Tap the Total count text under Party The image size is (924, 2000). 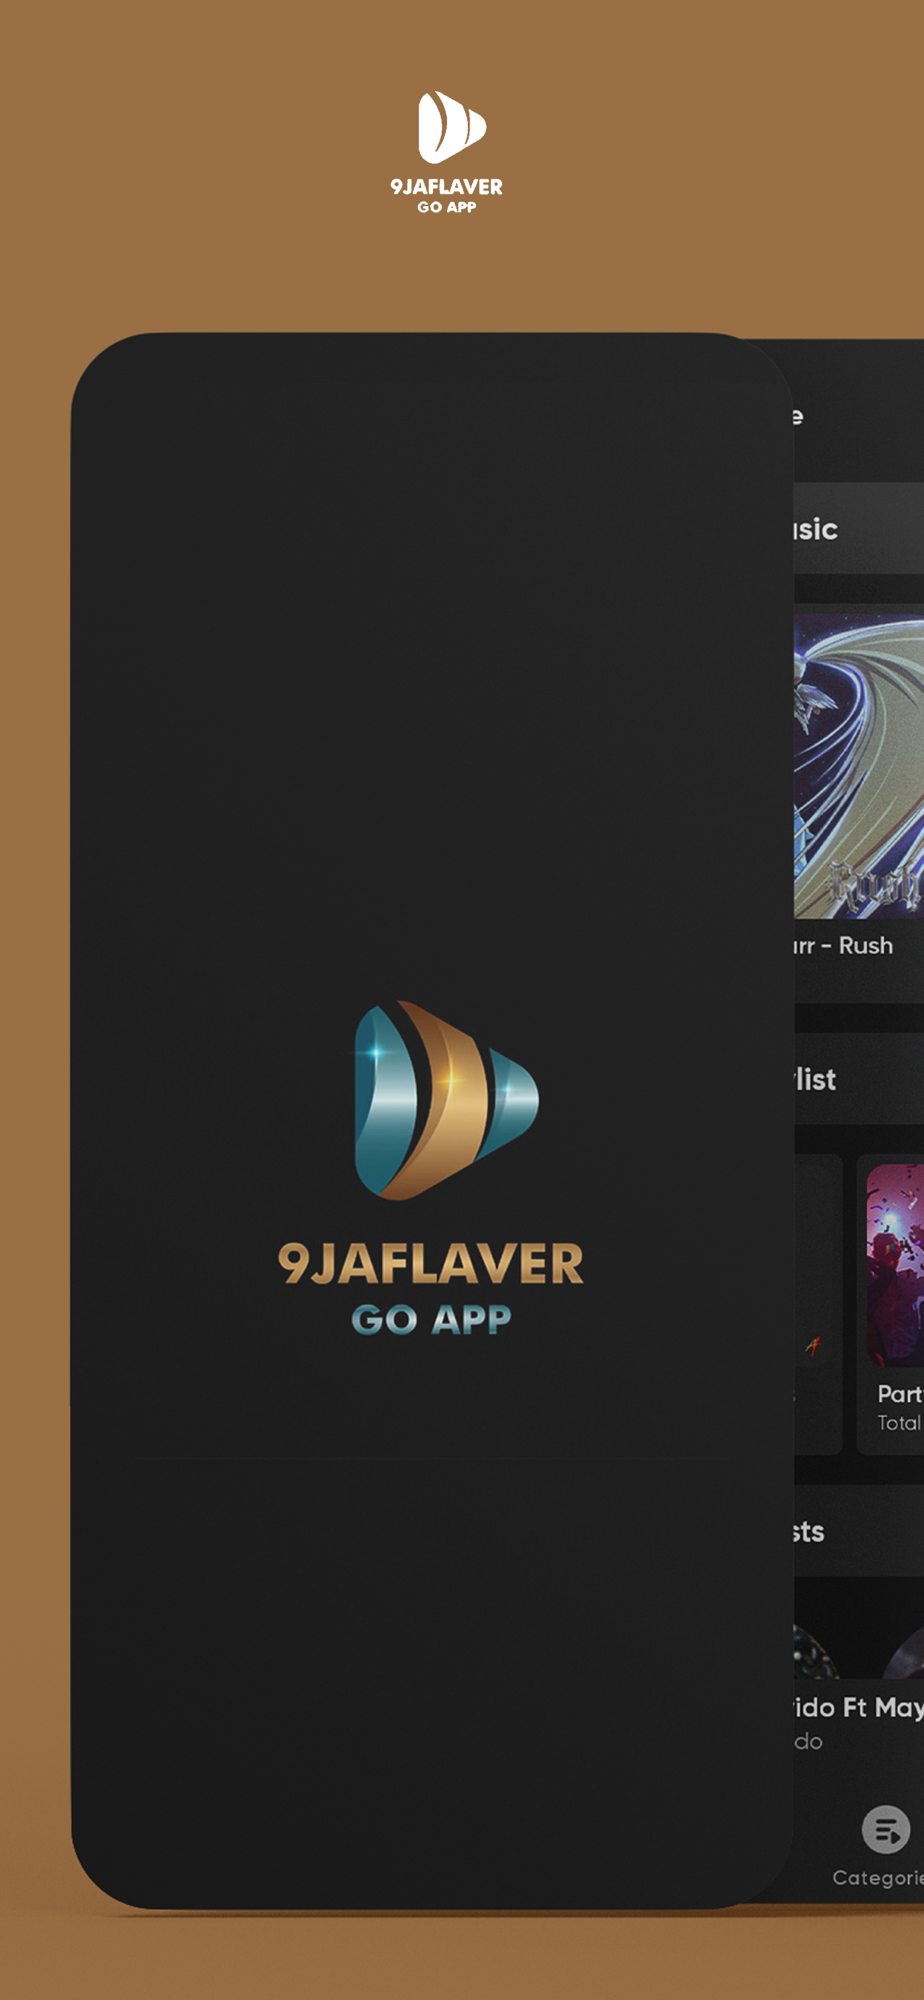[899, 1423]
